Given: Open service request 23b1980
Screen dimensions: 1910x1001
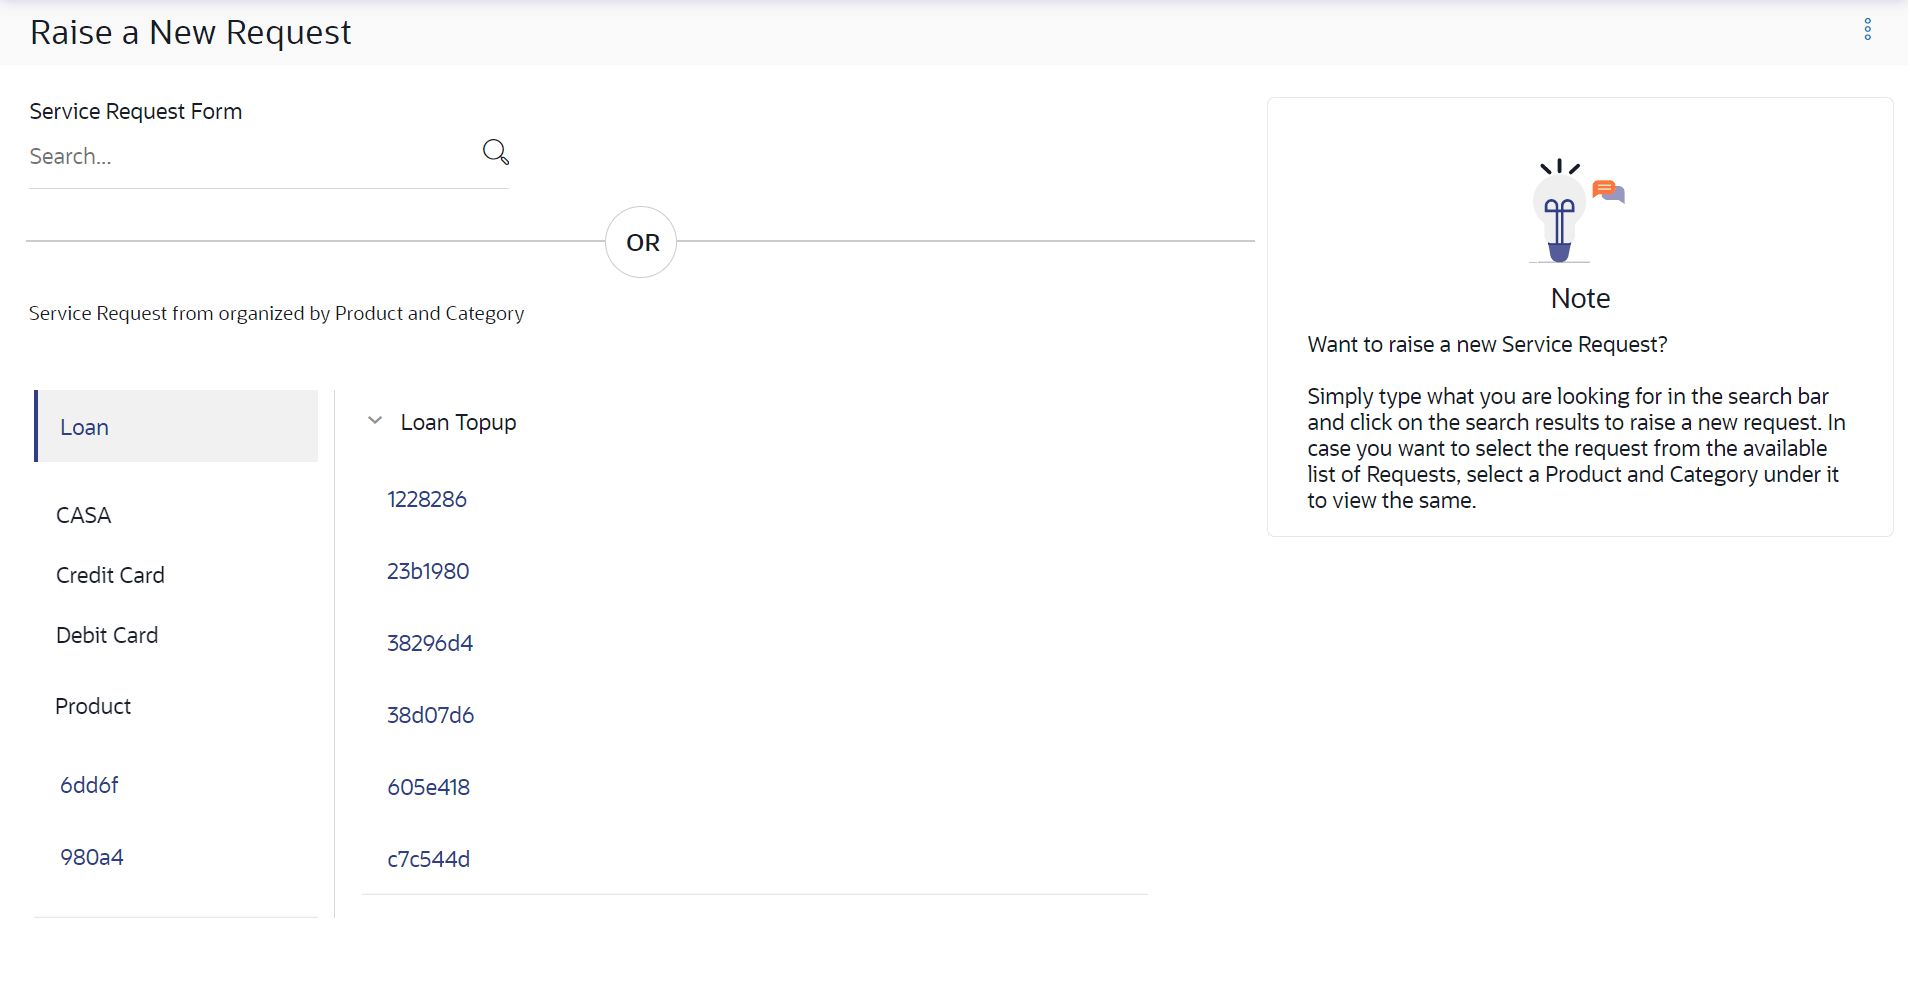Looking at the screenshot, I should 428,571.
